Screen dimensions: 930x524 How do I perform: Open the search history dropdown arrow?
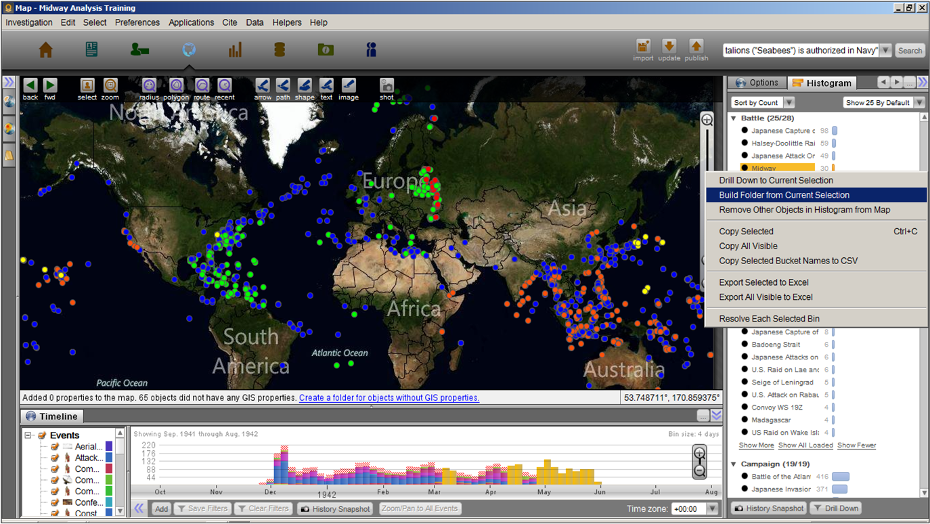pyautogui.click(x=885, y=50)
